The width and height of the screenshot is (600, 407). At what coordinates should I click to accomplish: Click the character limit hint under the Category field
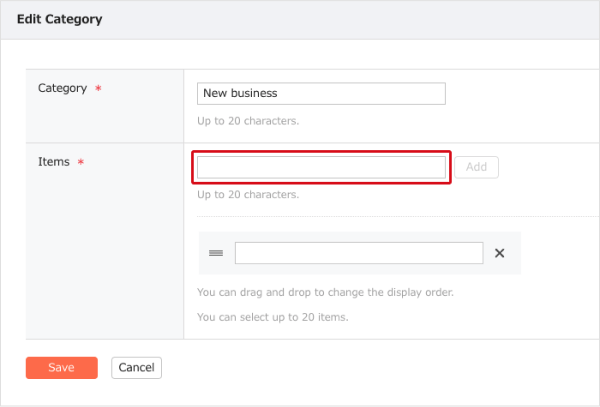[248, 121]
